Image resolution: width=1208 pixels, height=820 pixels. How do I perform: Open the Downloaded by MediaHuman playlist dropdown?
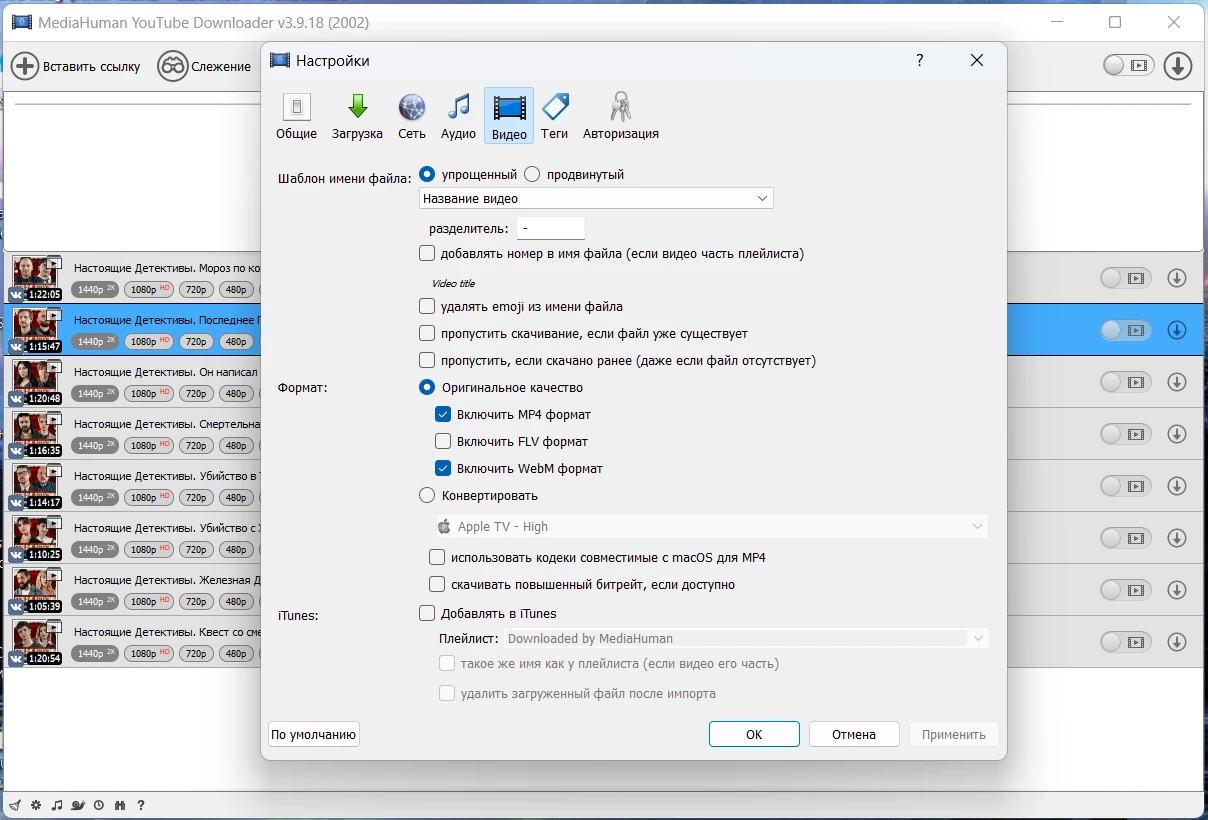pyautogui.click(x=744, y=638)
